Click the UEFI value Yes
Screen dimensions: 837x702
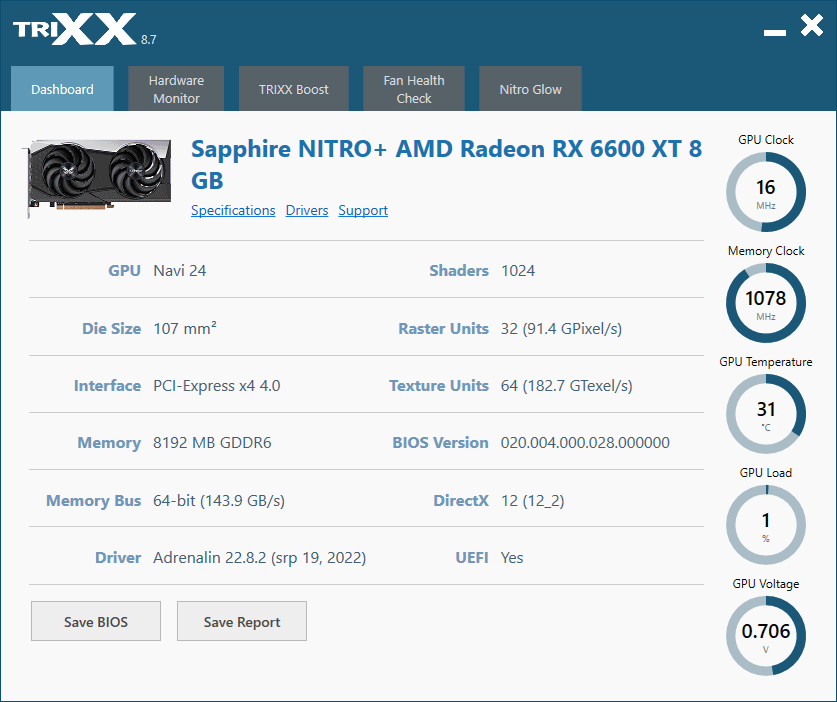tap(512, 557)
